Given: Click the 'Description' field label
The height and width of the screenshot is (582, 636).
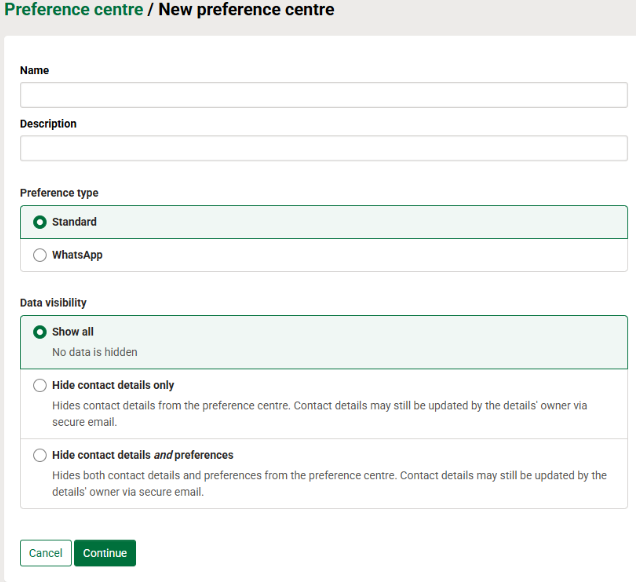Looking at the screenshot, I should pos(48,124).
